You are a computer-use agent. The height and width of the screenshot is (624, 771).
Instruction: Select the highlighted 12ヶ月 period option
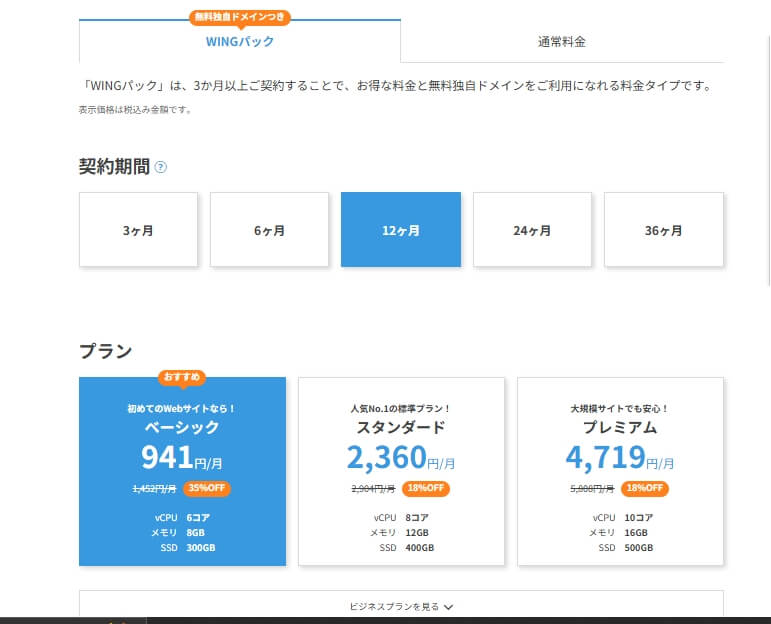400,230
